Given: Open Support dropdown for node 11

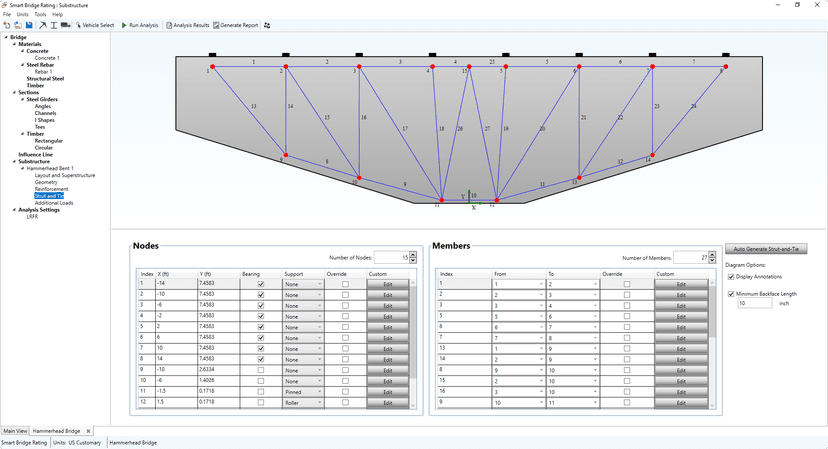Looking at the screenshot, I should click(x=302, y=393).
